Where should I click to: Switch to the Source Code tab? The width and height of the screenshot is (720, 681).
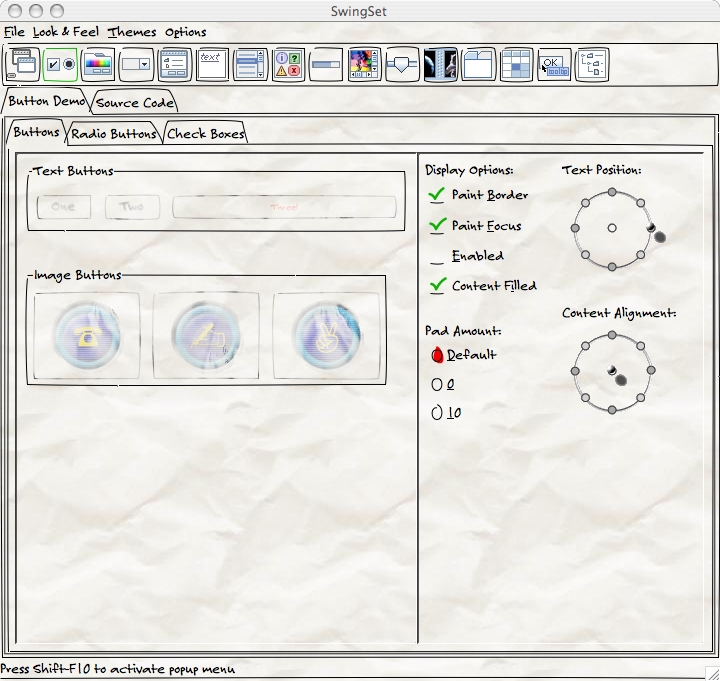tap(135, 102)
